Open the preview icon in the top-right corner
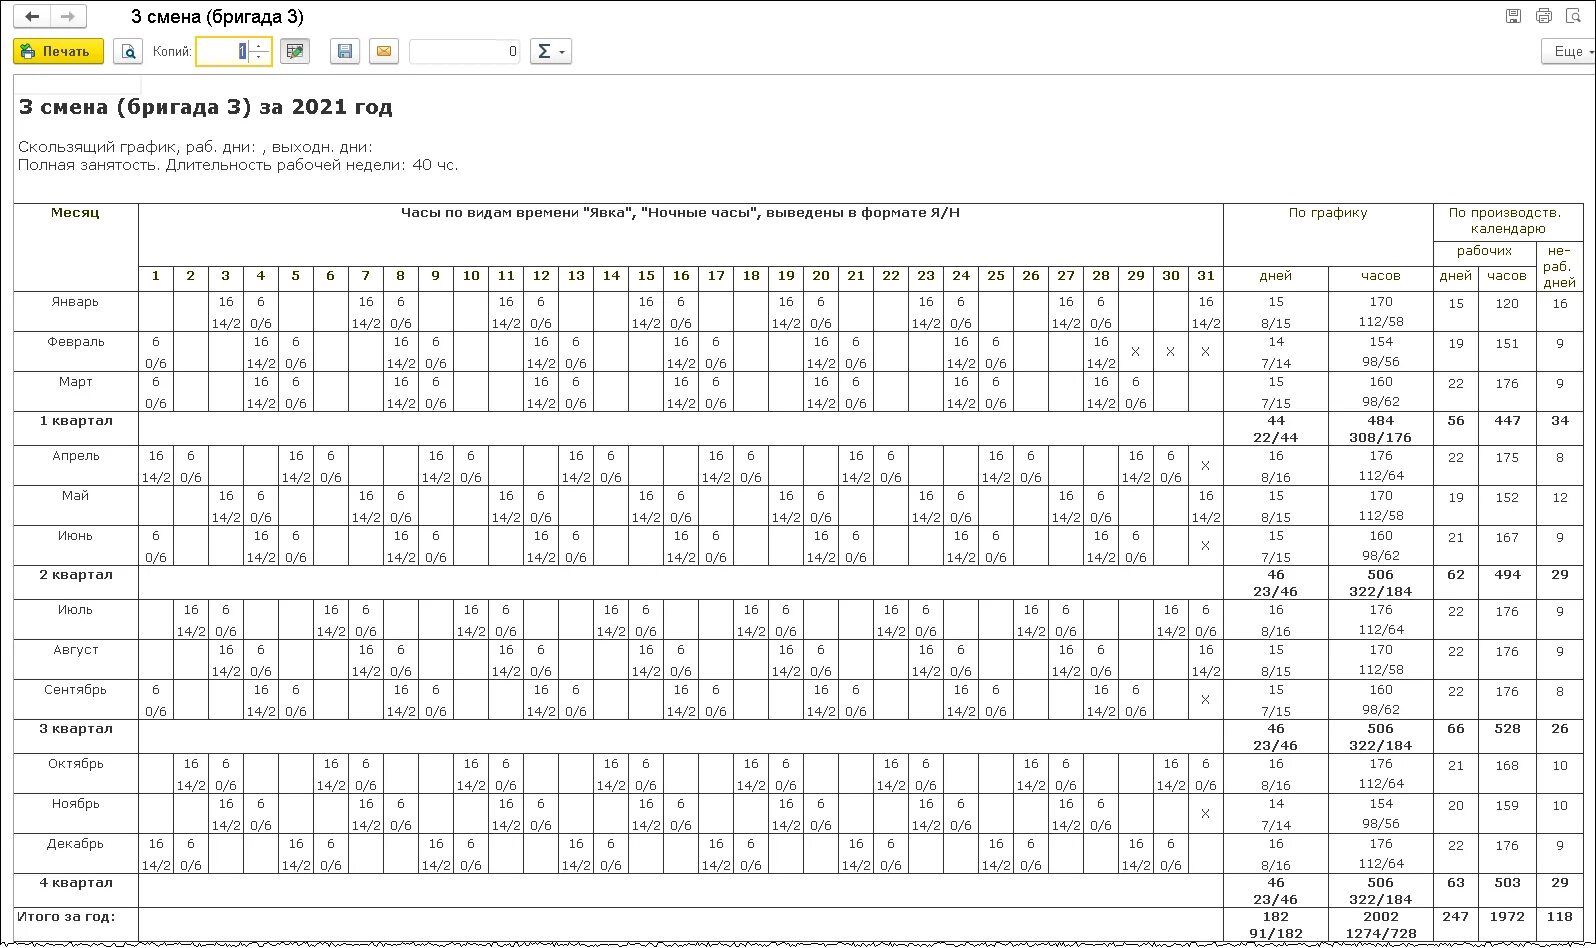Image resolution: width=1596 pixels, height=948 pixels. pyautogui.click(x=1574, y=16)
